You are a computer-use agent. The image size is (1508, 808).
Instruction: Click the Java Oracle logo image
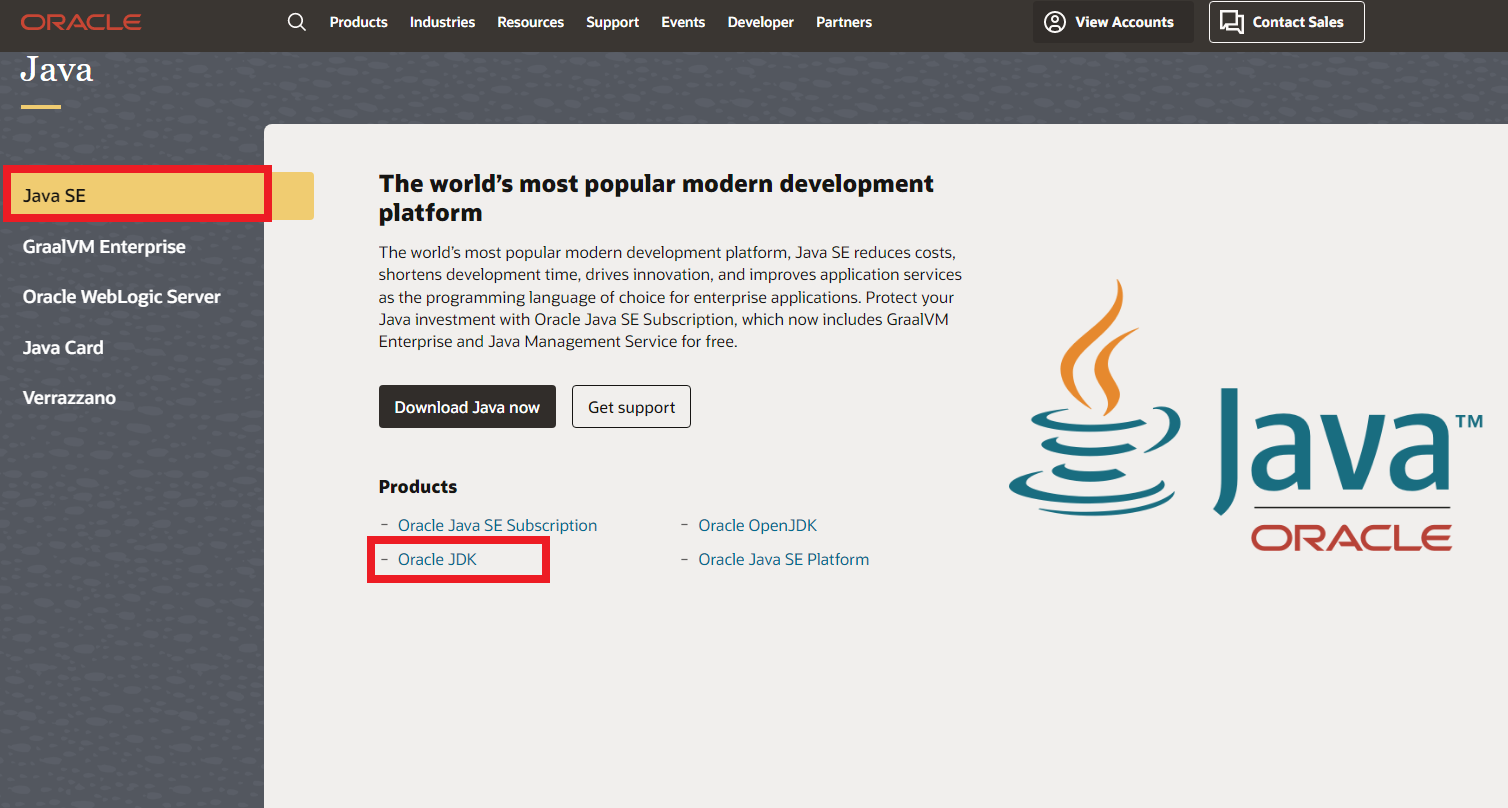[1245, 415]
